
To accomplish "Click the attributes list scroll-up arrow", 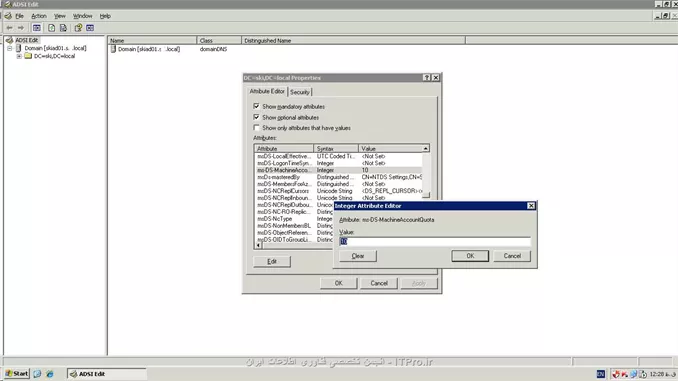I will pos(425,148).
